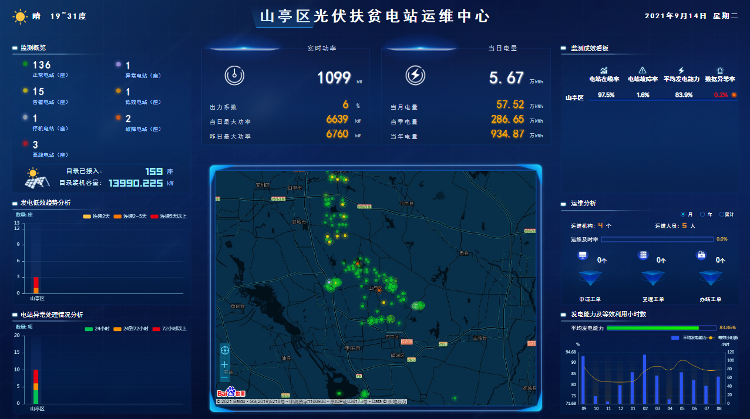The image size is (750, 419).
Task: Click the 15 alarm stations count
Action: pyautogui.click(x=39, y=91)
